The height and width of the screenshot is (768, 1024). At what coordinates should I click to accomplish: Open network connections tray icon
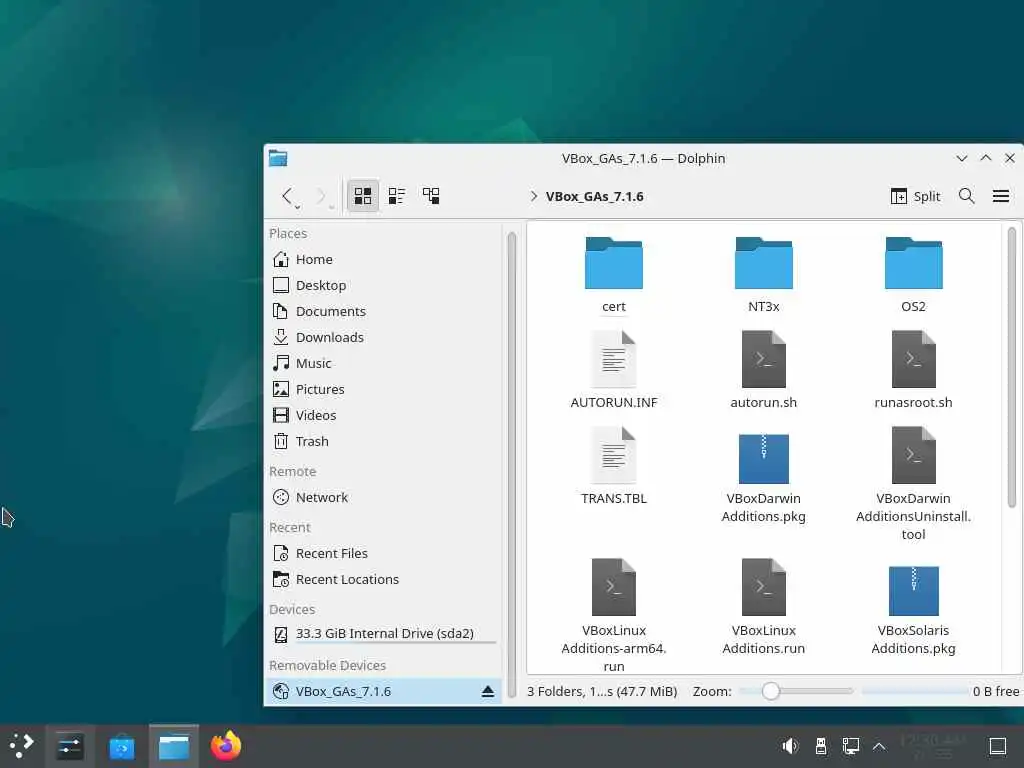click(850, 746)
